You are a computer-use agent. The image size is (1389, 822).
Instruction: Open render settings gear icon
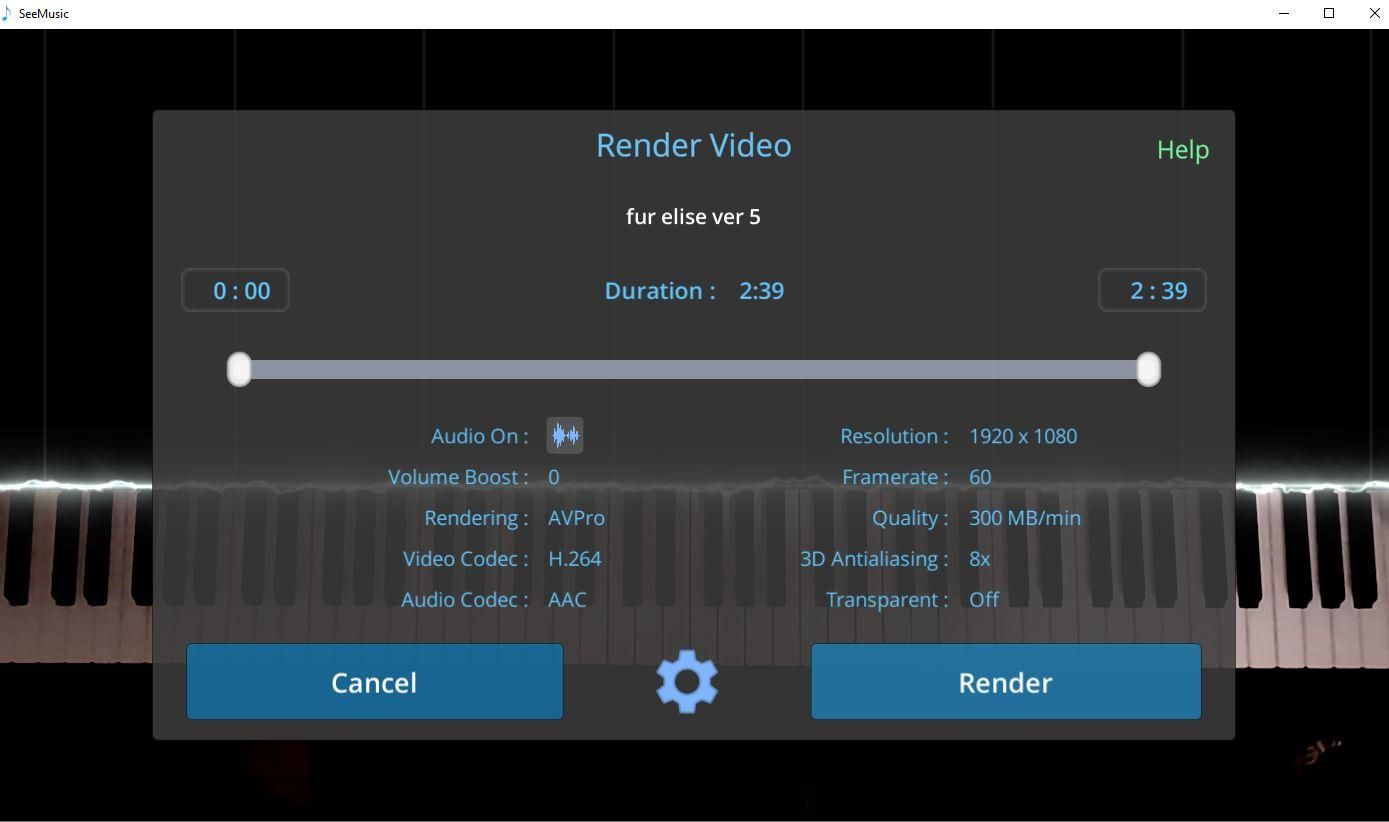tap(687, 682)
